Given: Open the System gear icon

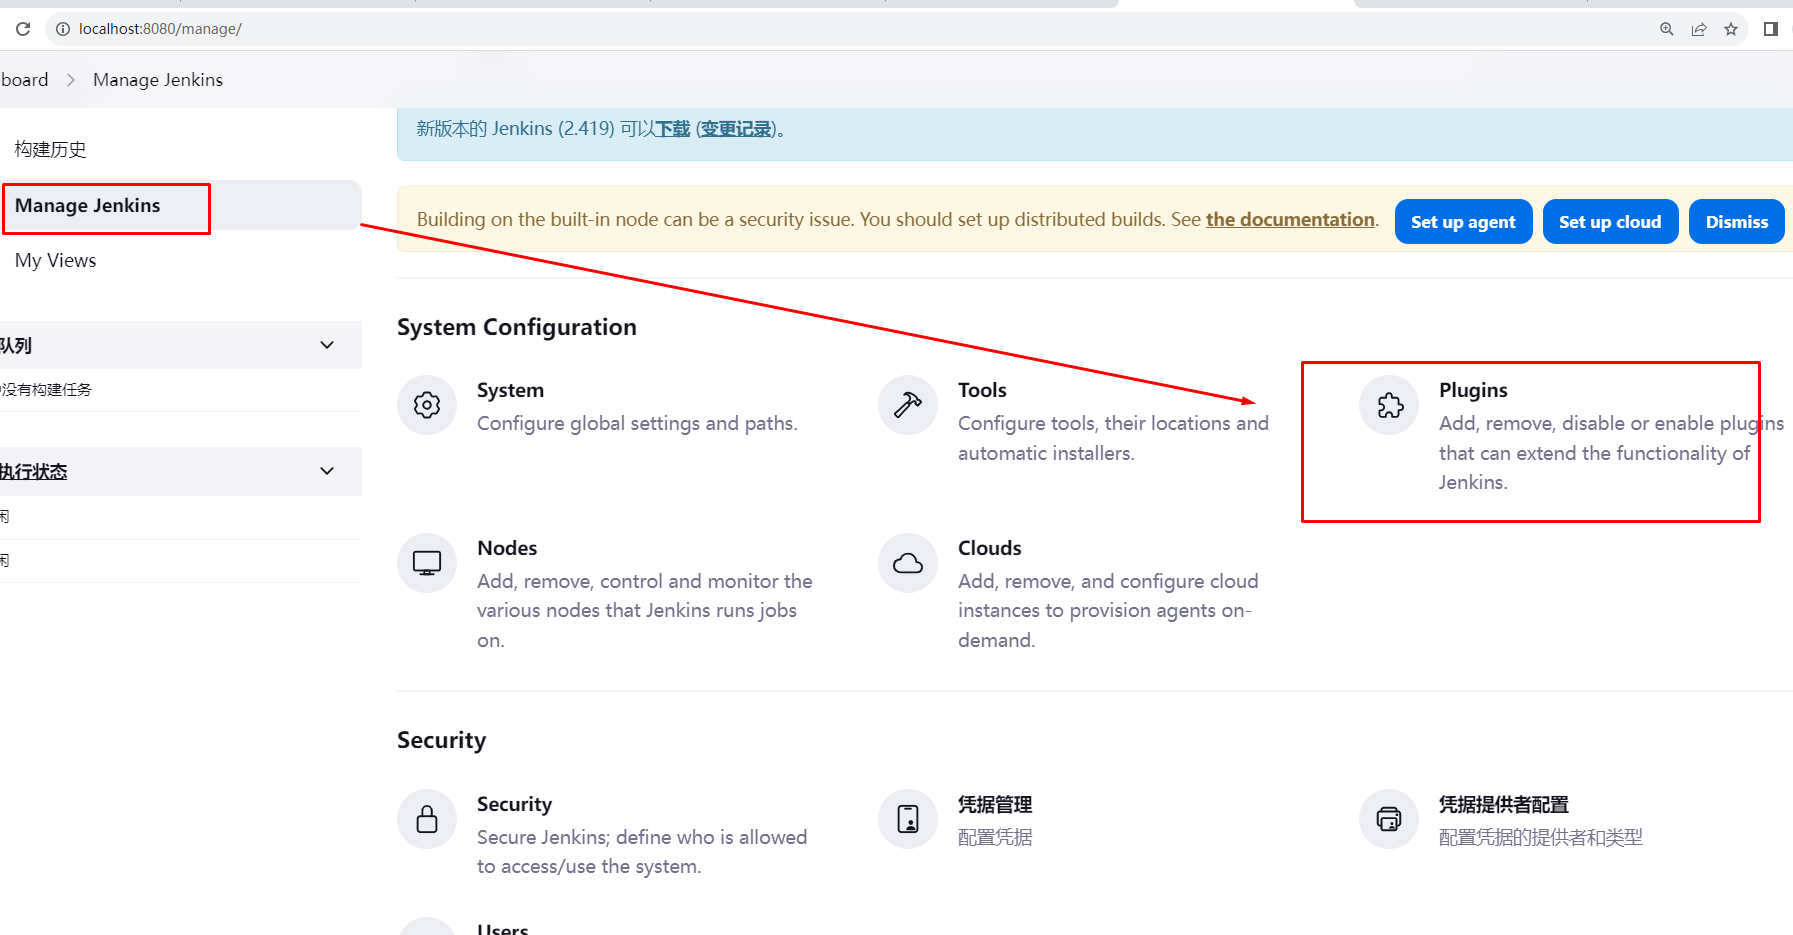Looking at the screenshot, I should click(427, 405).
